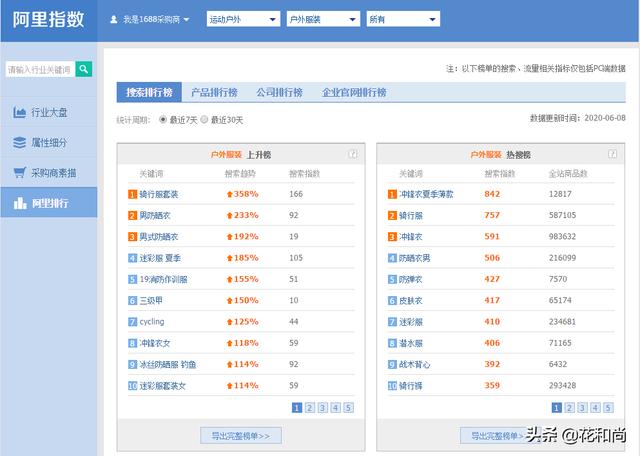Click search index value 842

click(492, 194)
